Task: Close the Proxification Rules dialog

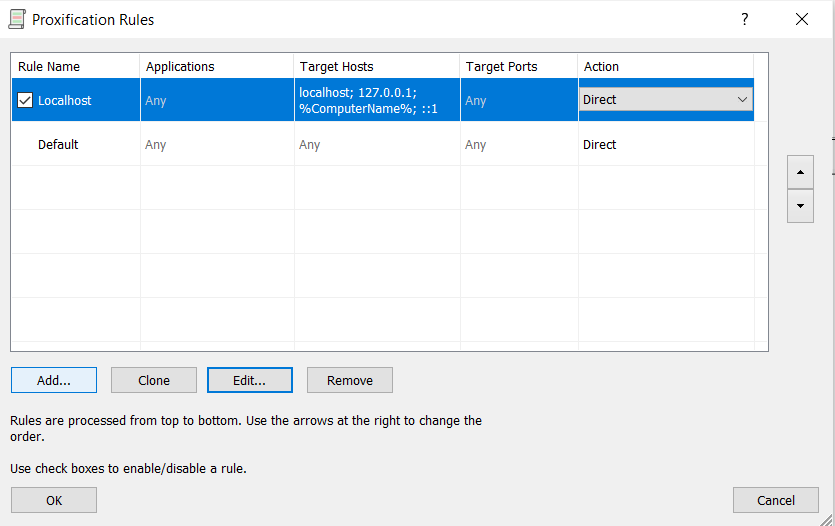Action: click(x=801, y=19)
